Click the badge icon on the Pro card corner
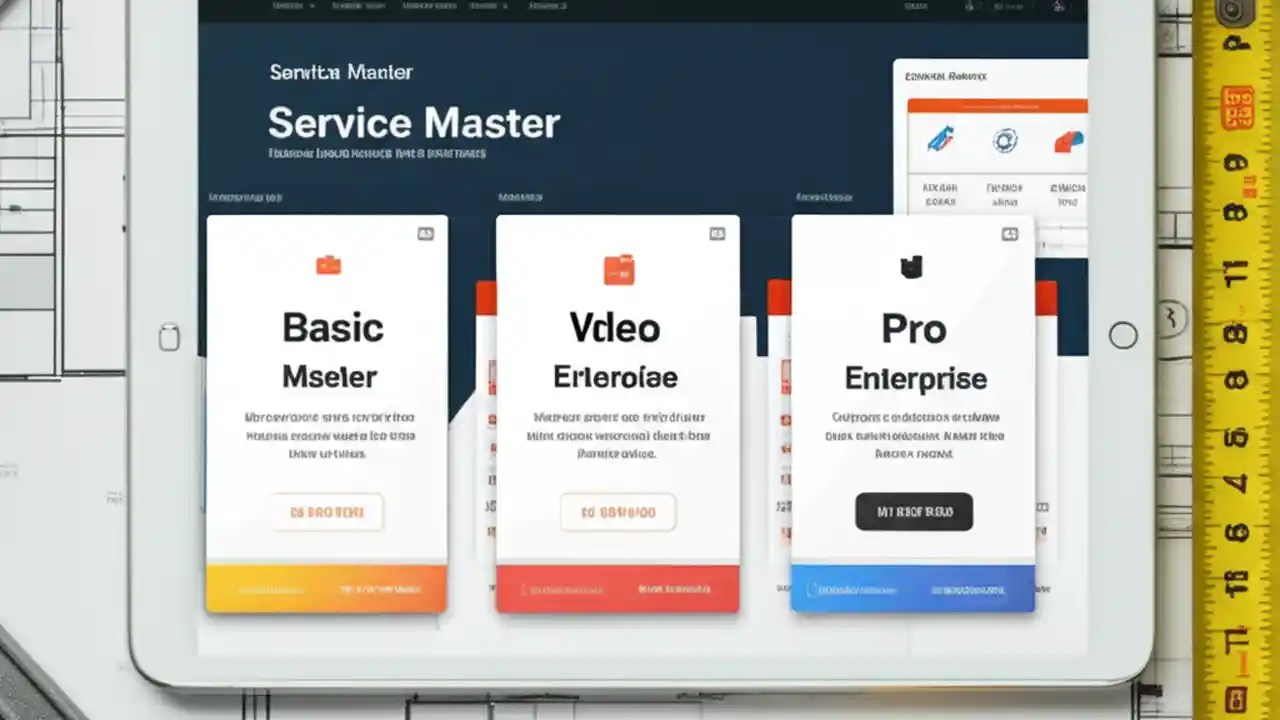Image resolution: width=1280 pixels, height=720 pixels. [x=1009, y=232]
